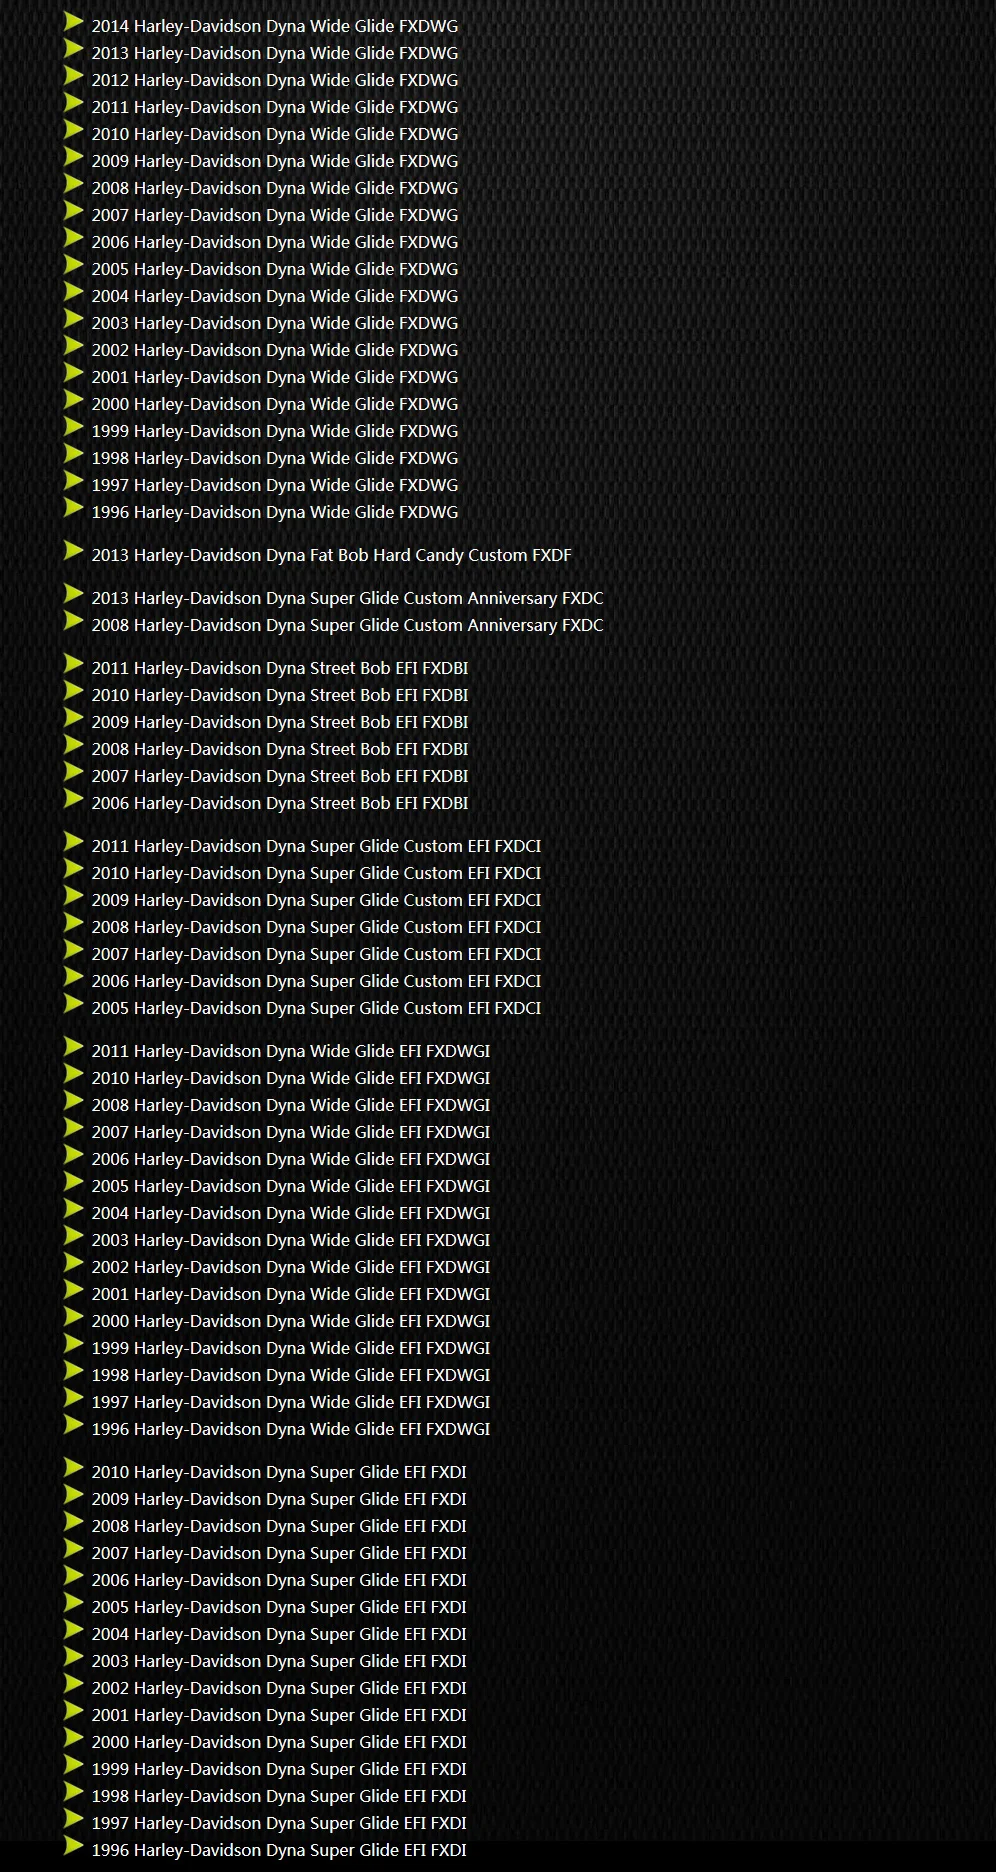The width and height of the screenshot is (996, 1872).
Task: Select text 1999 Harley-Davidson Dyna Wide Glide FXDWG
Action: click(x=275, y=431)
